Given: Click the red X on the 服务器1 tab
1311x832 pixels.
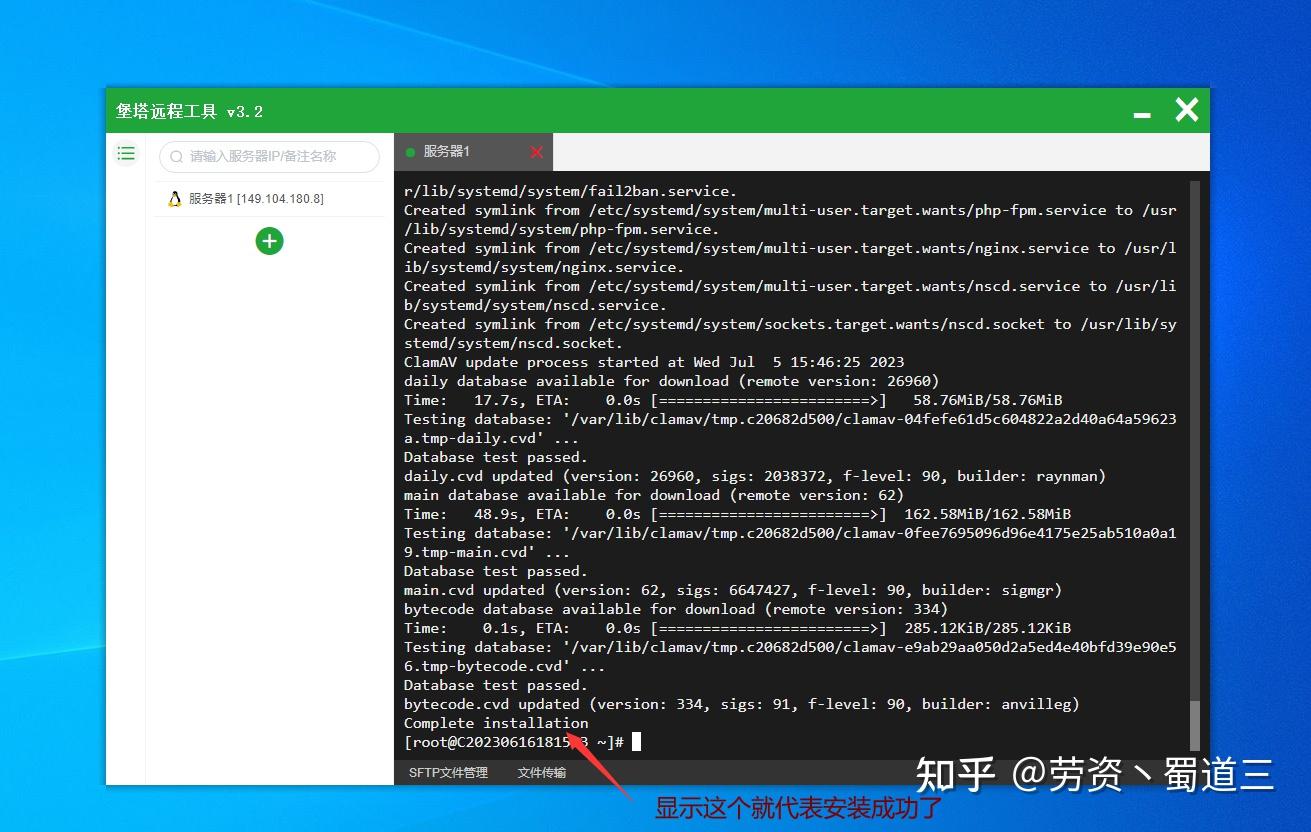Looking at the screenshot, I should tap(536, 152).
